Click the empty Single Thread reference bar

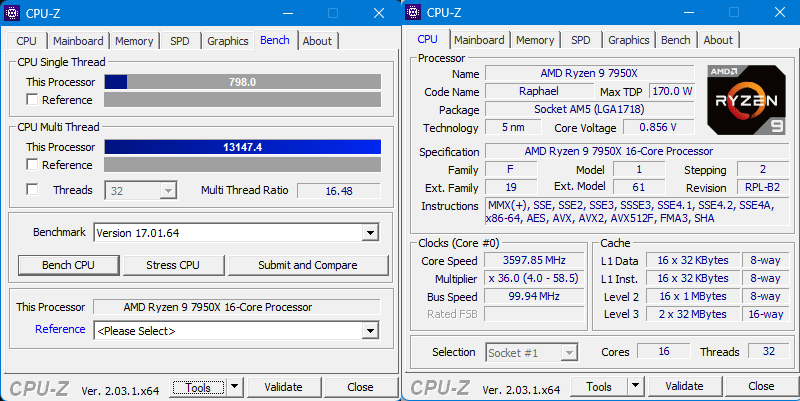(242, 99)
